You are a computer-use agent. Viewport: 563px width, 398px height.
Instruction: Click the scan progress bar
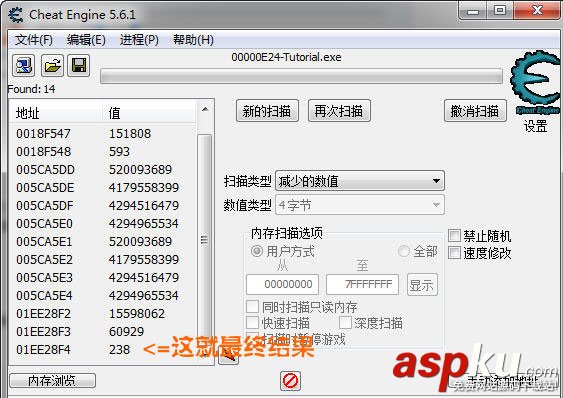(x=301, y=77)
